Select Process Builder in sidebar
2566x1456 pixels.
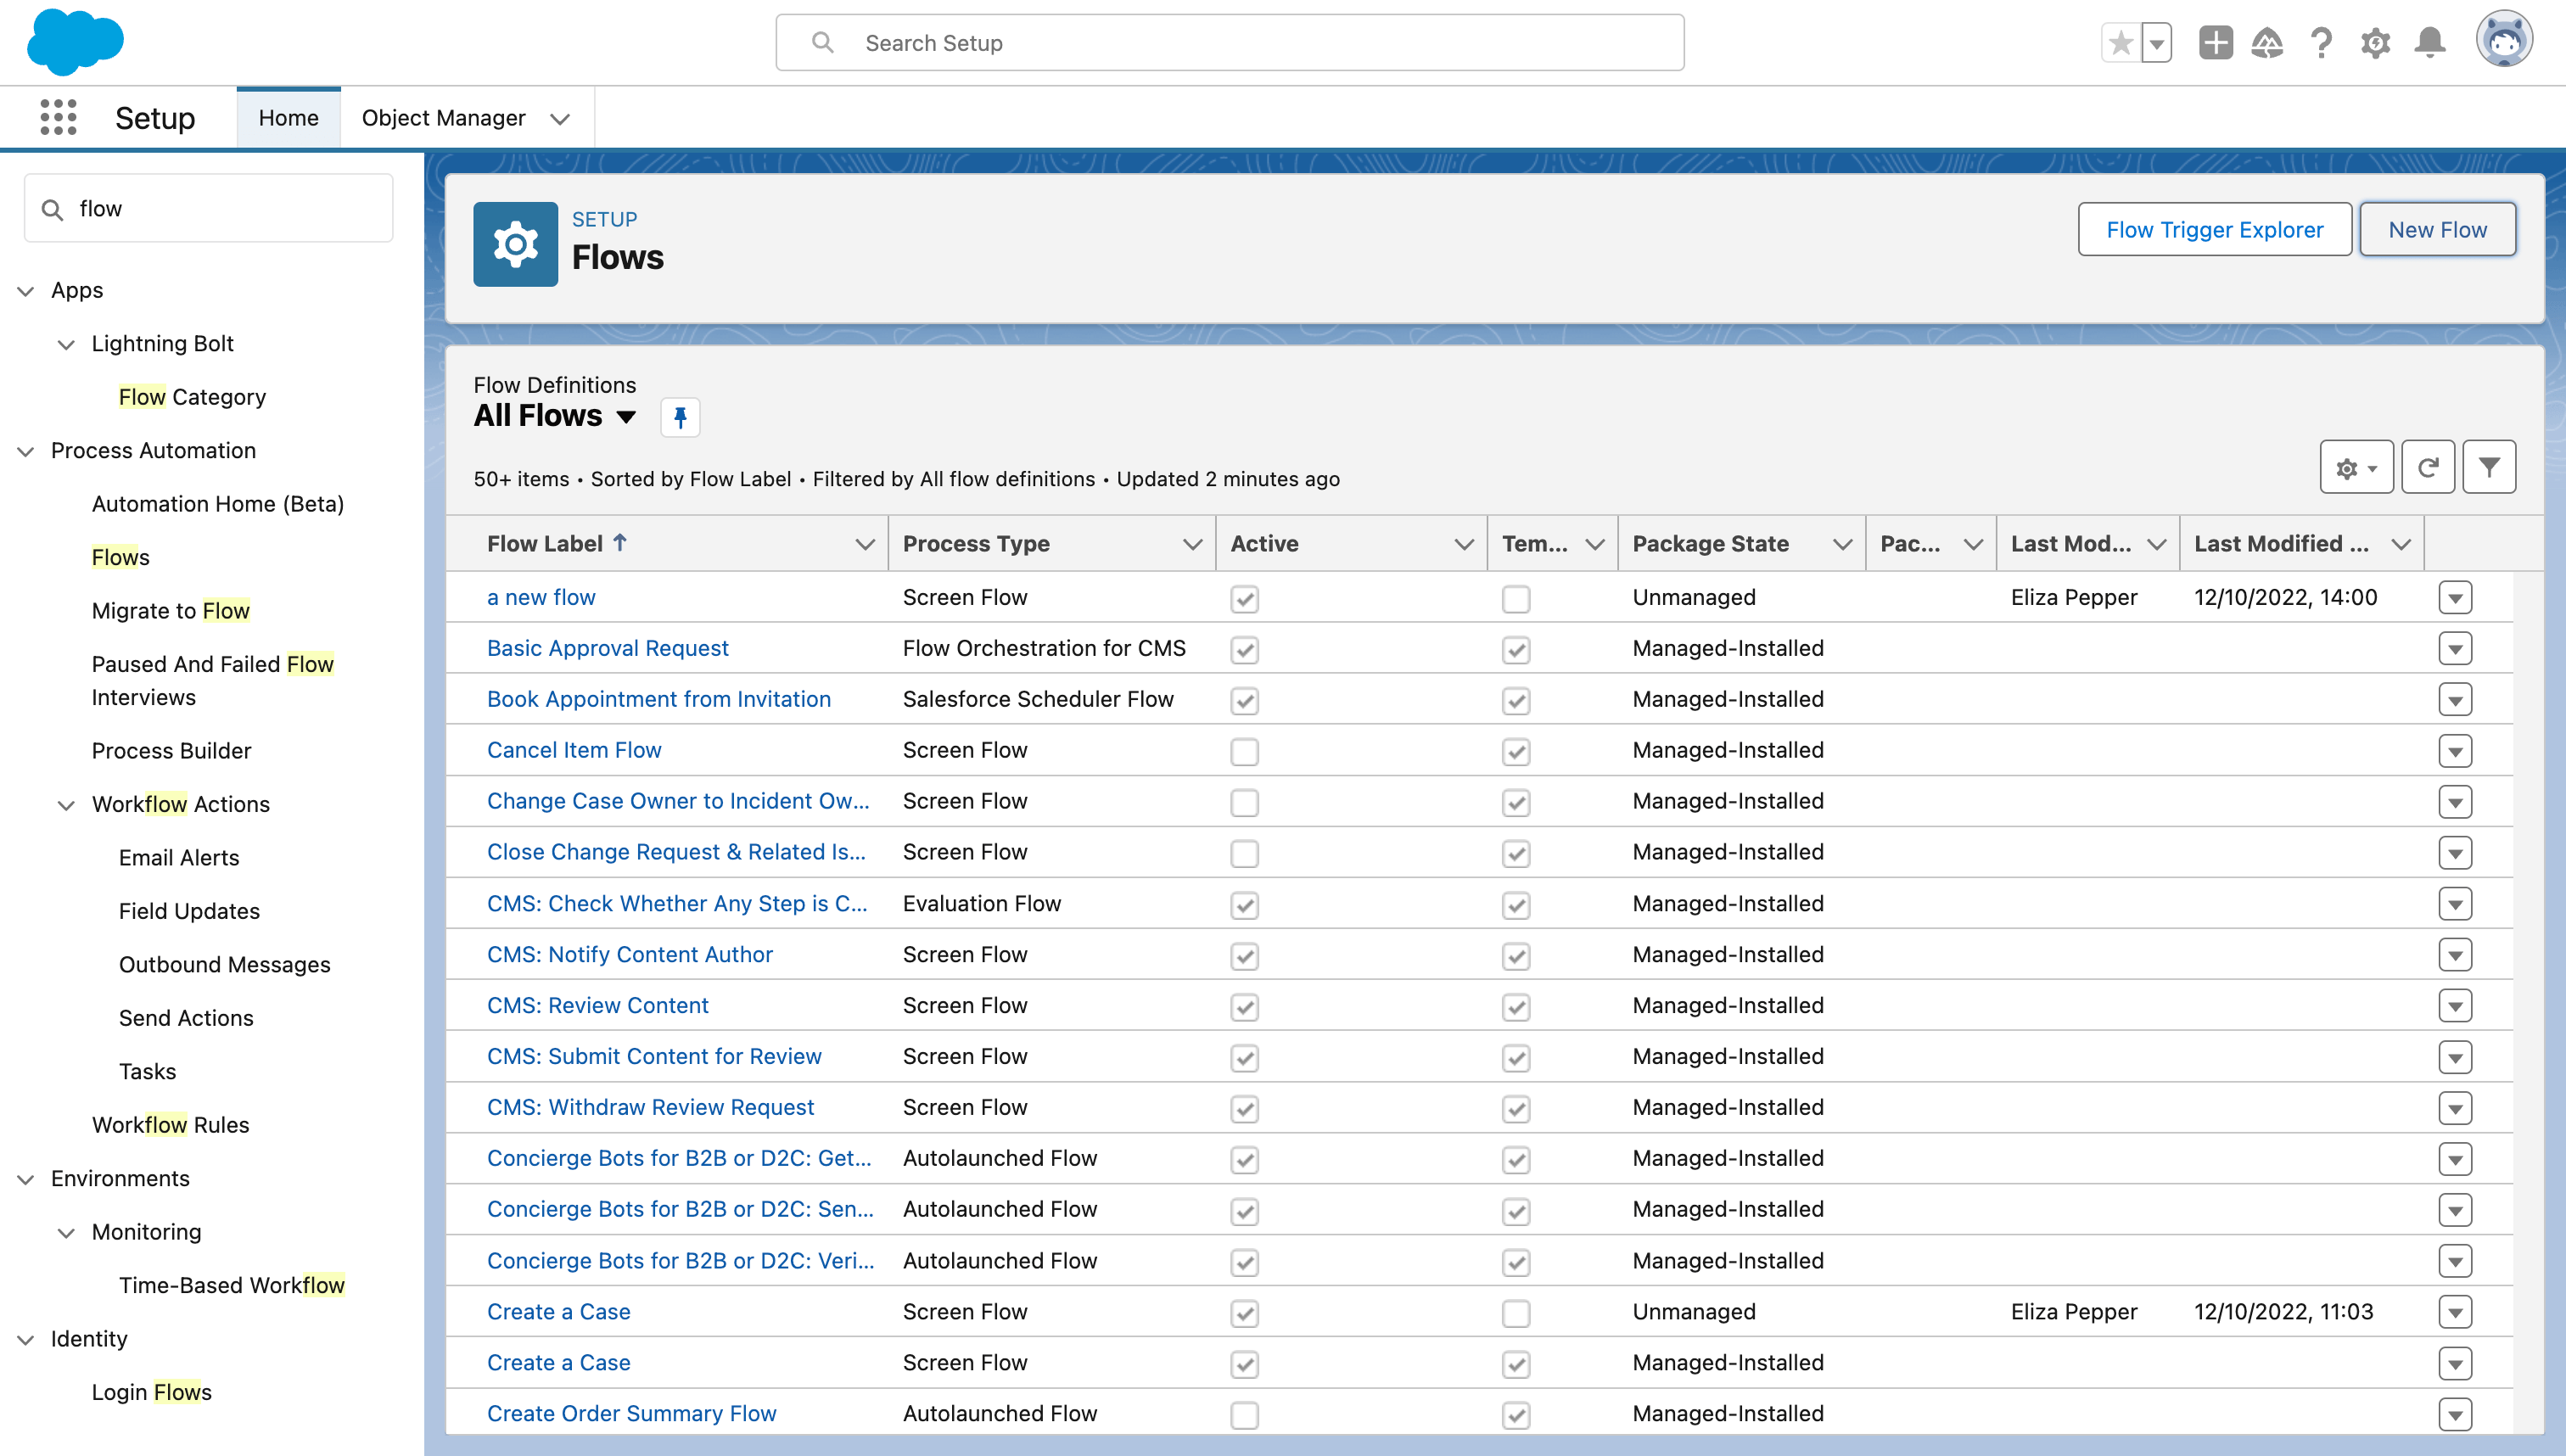point(171,751)
